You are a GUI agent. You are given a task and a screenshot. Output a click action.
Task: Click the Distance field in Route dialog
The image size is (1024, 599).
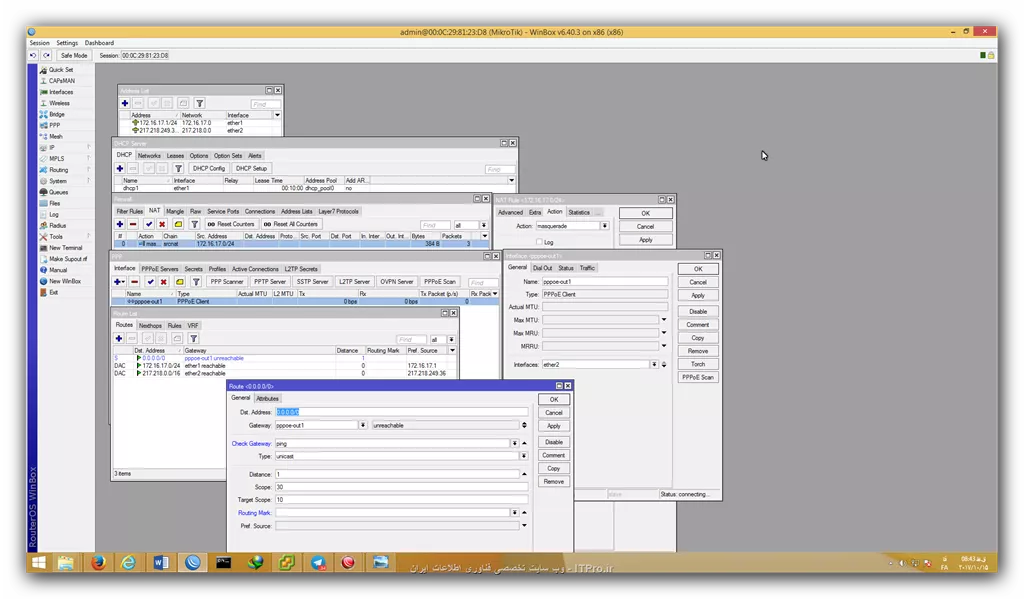397,474
